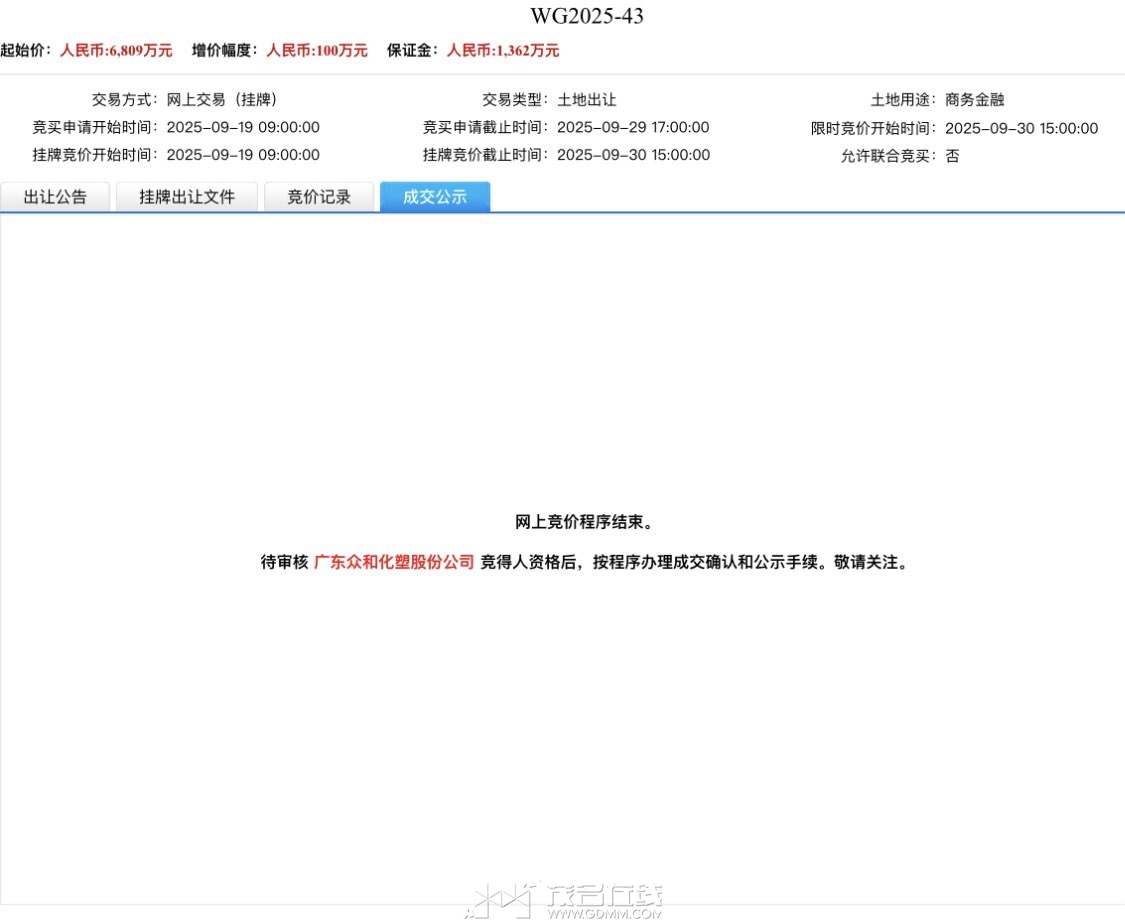1125x924 pixels.
Task: Click the 挂牌竞价截止时间 date value
Action: (x=633, y=155)
